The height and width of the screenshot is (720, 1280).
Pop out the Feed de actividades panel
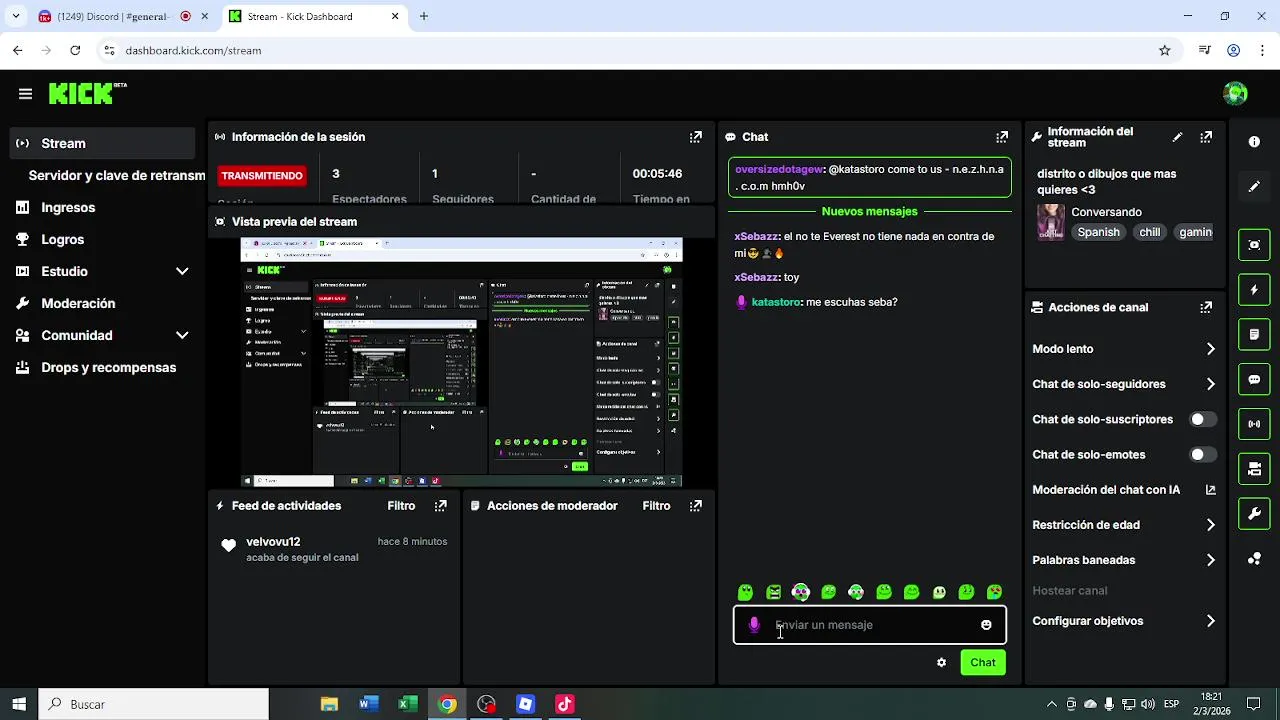(440, 506)
